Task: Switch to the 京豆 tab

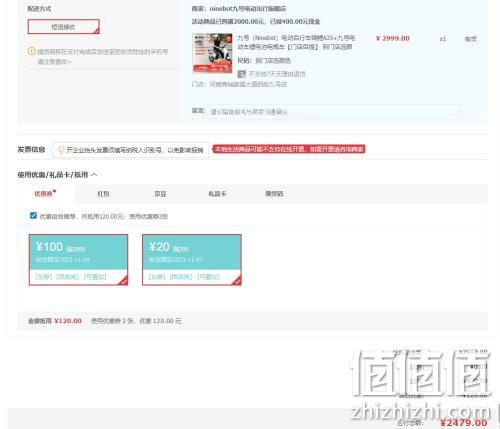Action: pos(160,194)
